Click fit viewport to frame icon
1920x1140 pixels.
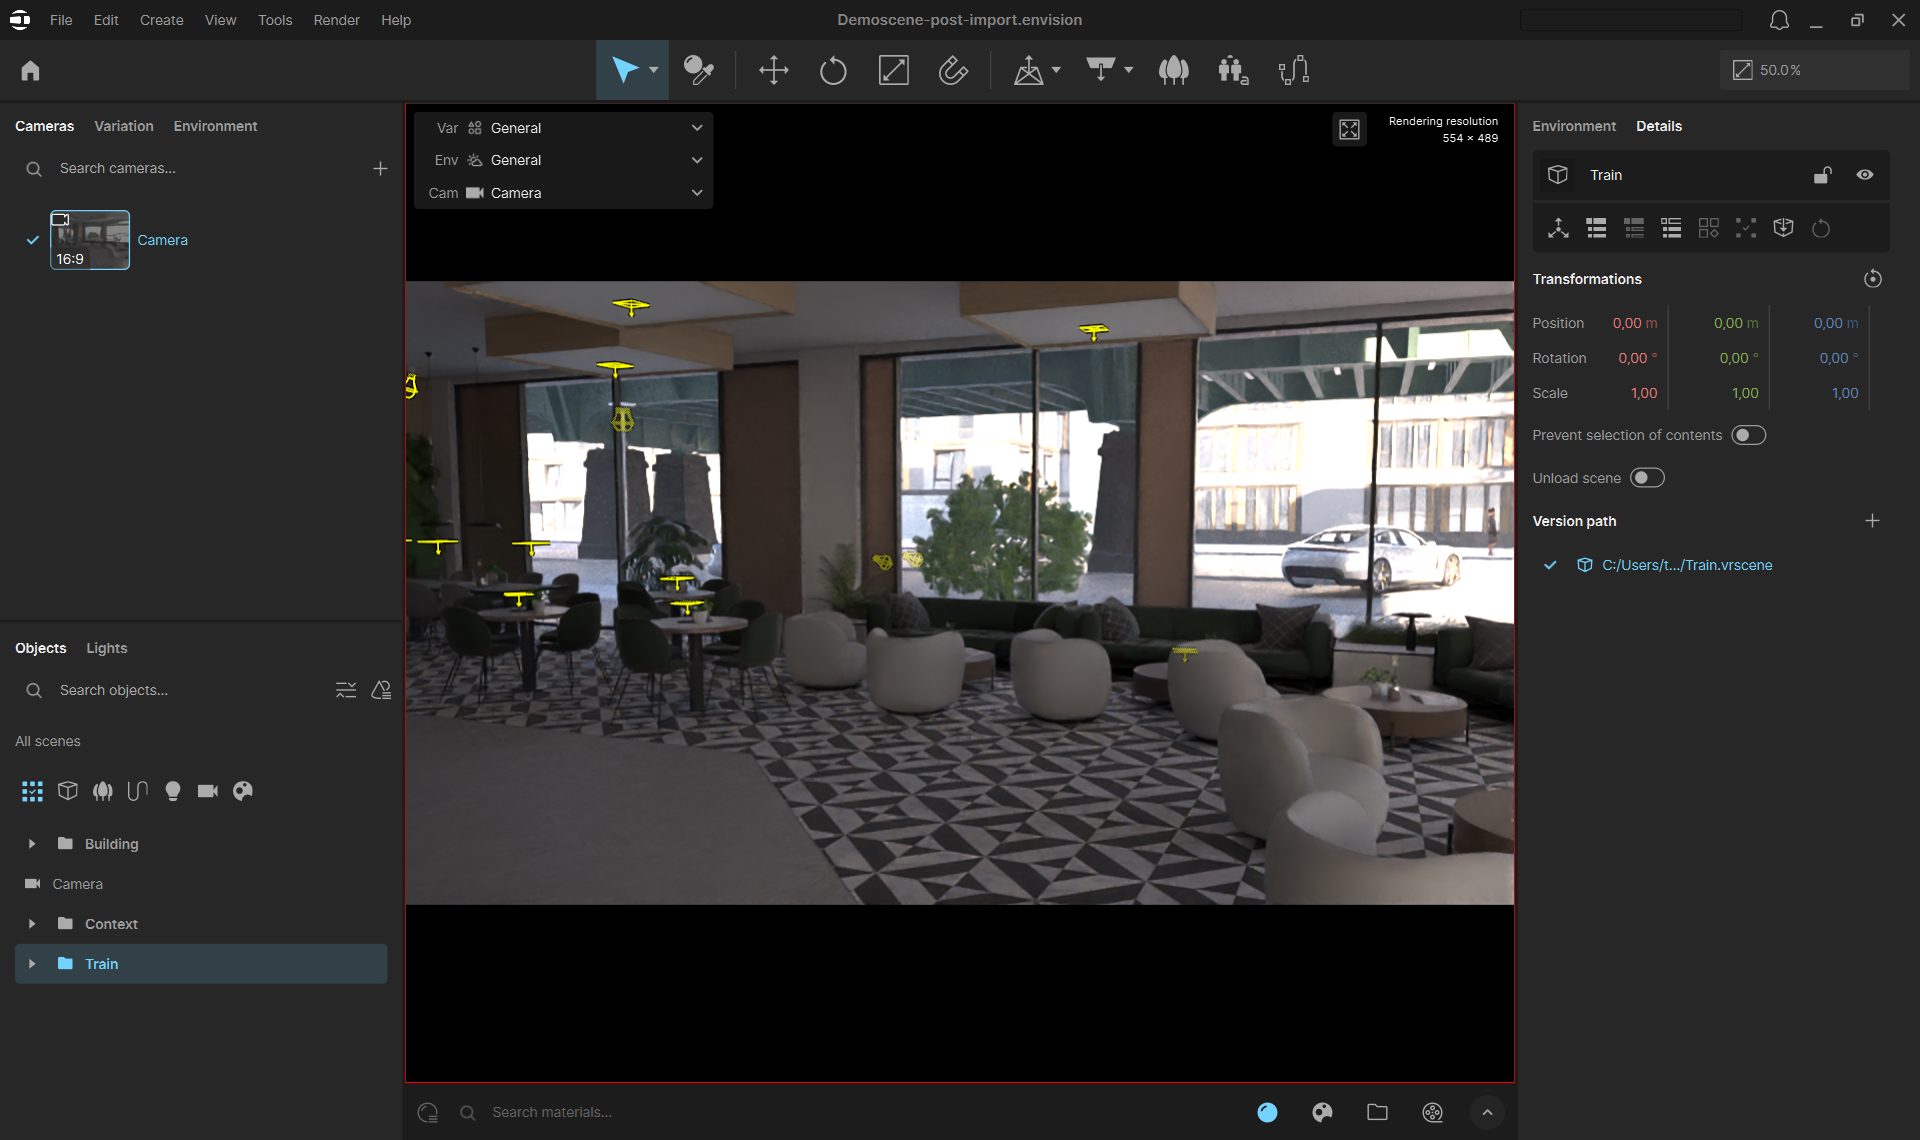(1349, 129)
